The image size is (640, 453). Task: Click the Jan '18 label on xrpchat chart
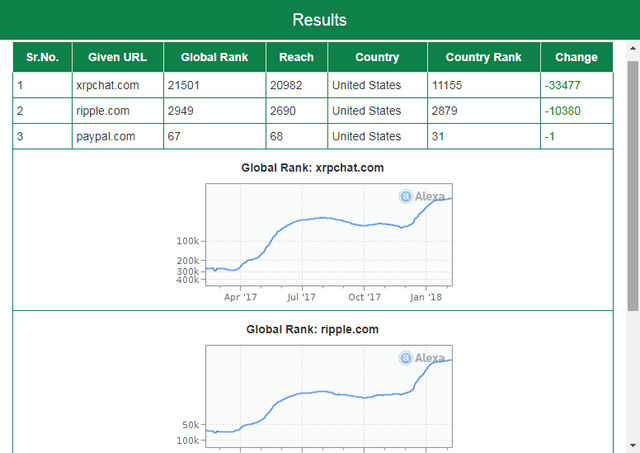tap(426, 298)
